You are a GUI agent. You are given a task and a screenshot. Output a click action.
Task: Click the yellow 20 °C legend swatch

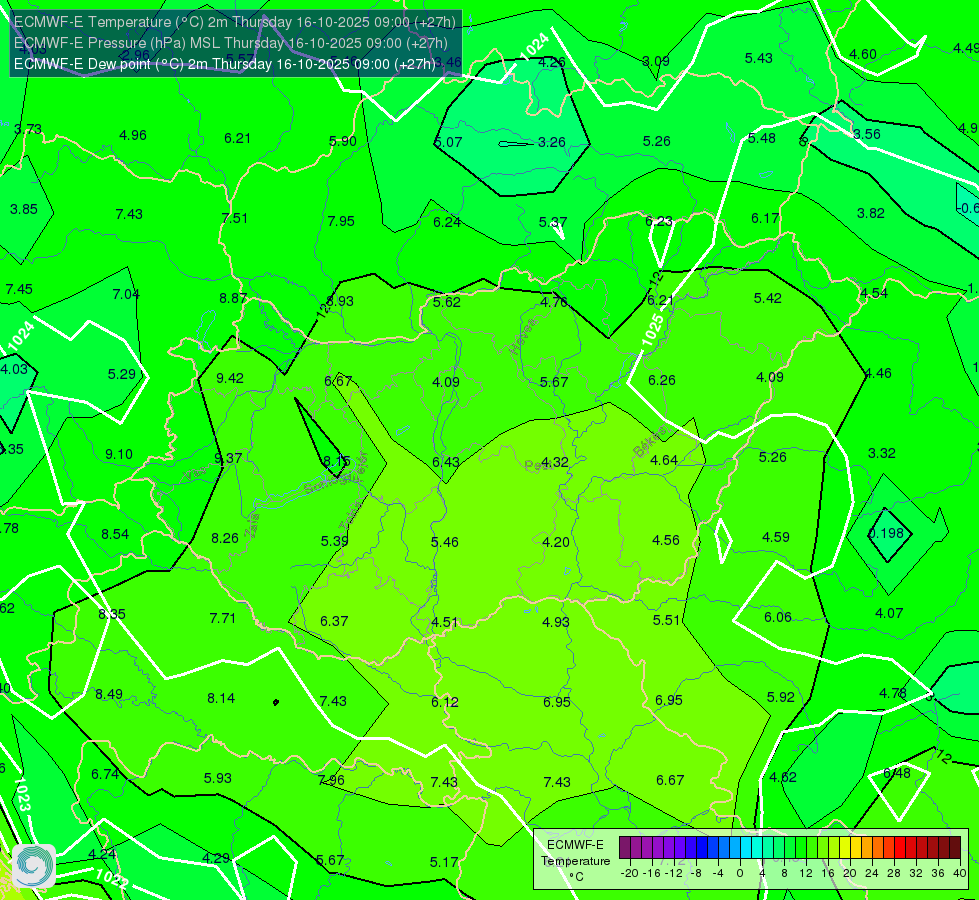click(x=845, y=848)
